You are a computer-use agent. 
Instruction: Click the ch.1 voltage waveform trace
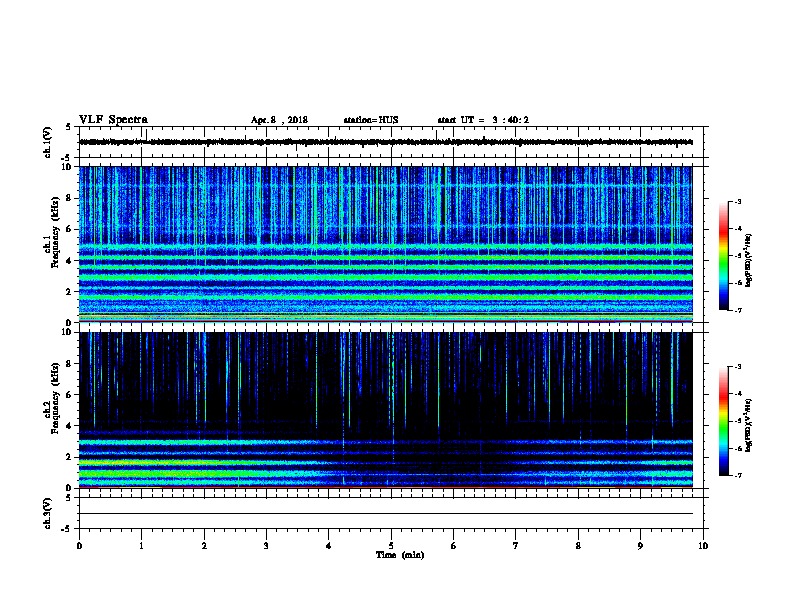pos(386,142)
